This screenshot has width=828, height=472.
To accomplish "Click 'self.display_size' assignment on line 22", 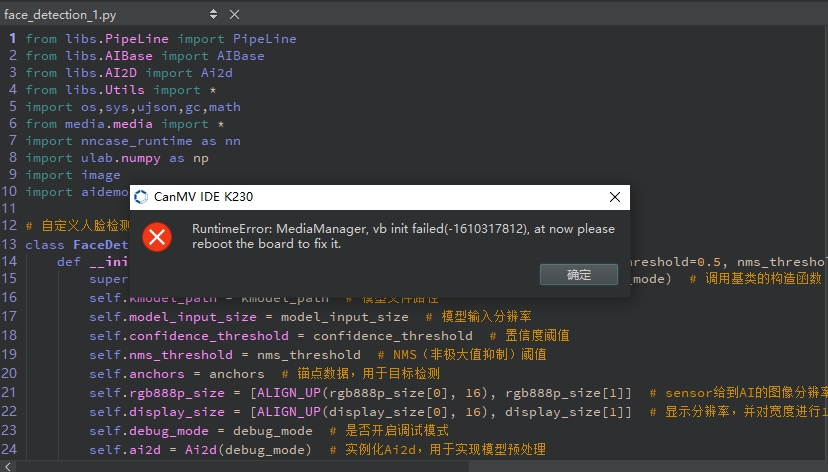I will click(x=360, y=412).
